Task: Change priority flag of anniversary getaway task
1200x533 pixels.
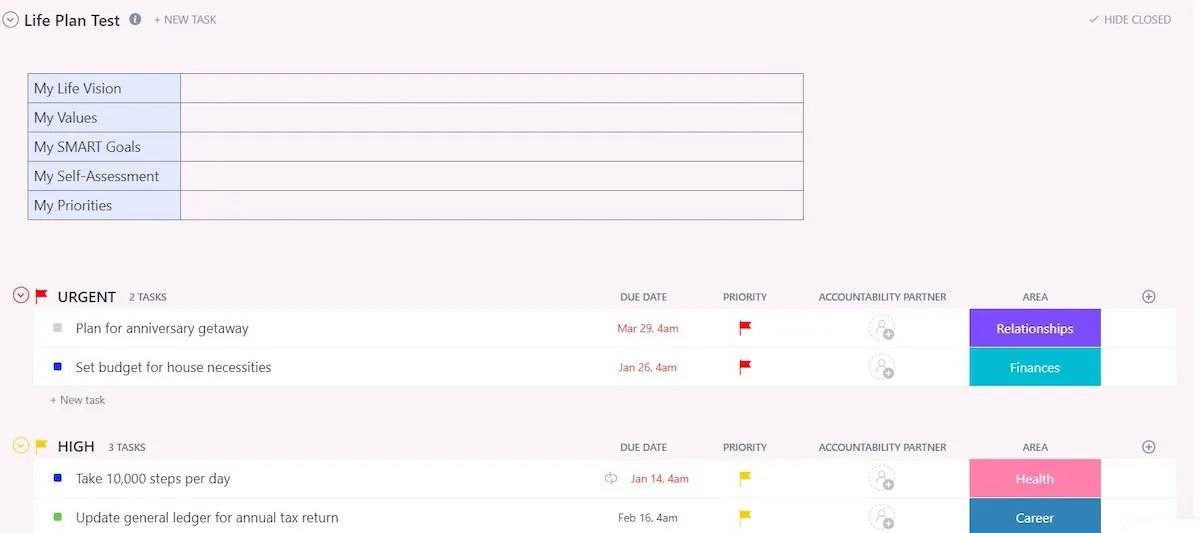Action: point(745,328)
